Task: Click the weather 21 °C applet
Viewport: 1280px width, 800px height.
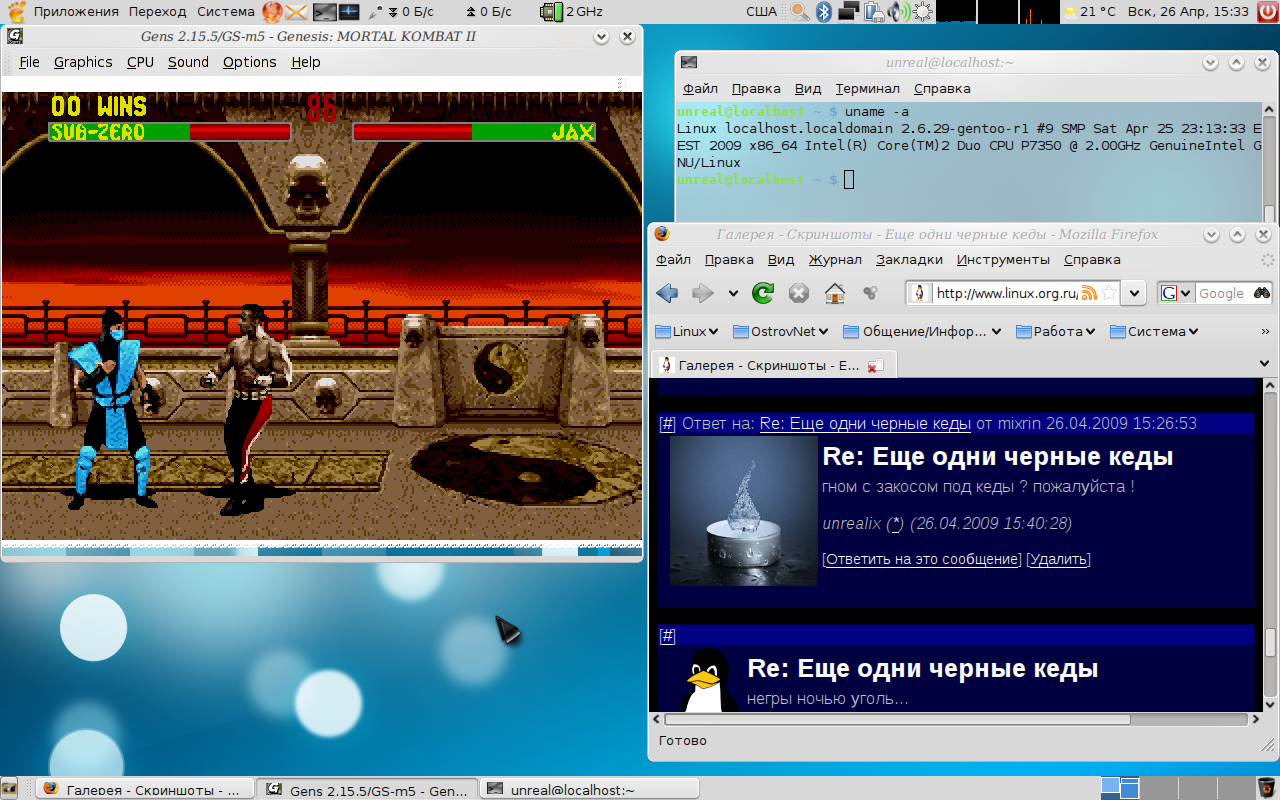Action: coord(1089,12)
